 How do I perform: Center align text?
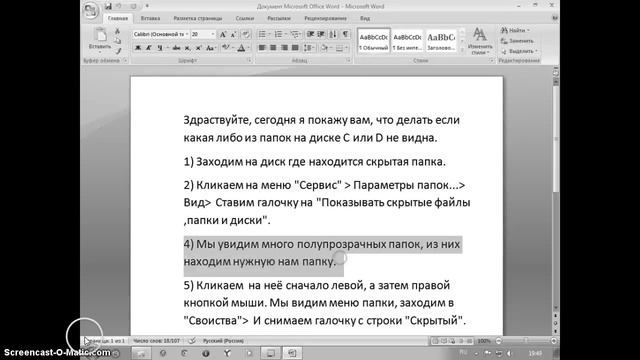point(273,48)
